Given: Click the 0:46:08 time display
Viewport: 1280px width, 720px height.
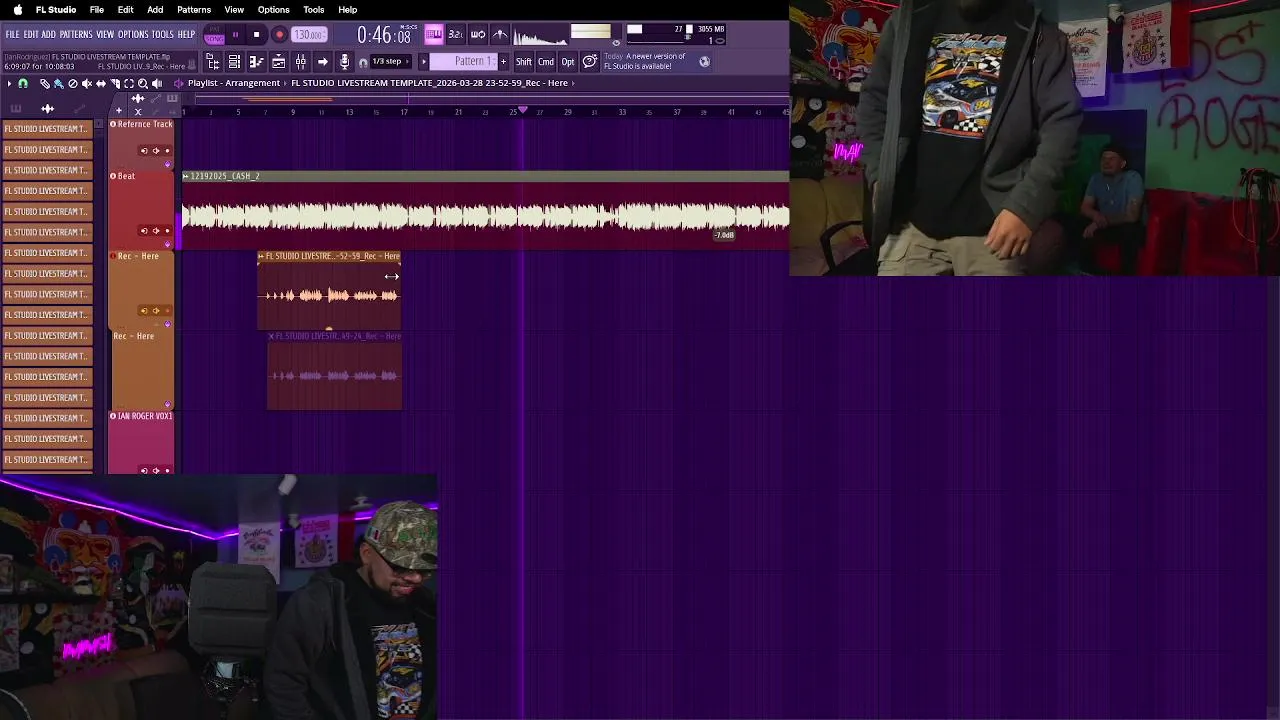Looking at the screenshot, I should coord(385,36).
